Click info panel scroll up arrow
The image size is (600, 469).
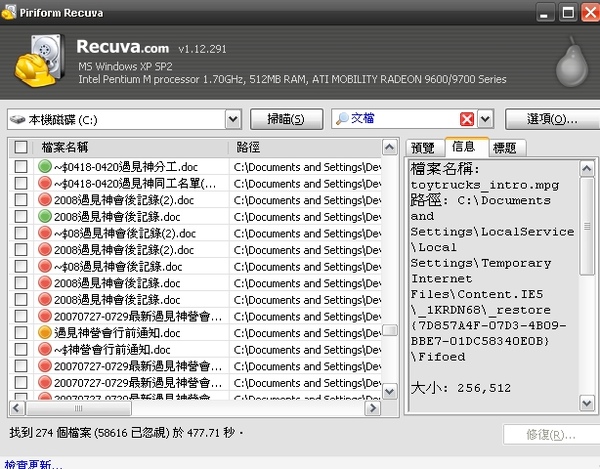[x=587, y=168]
